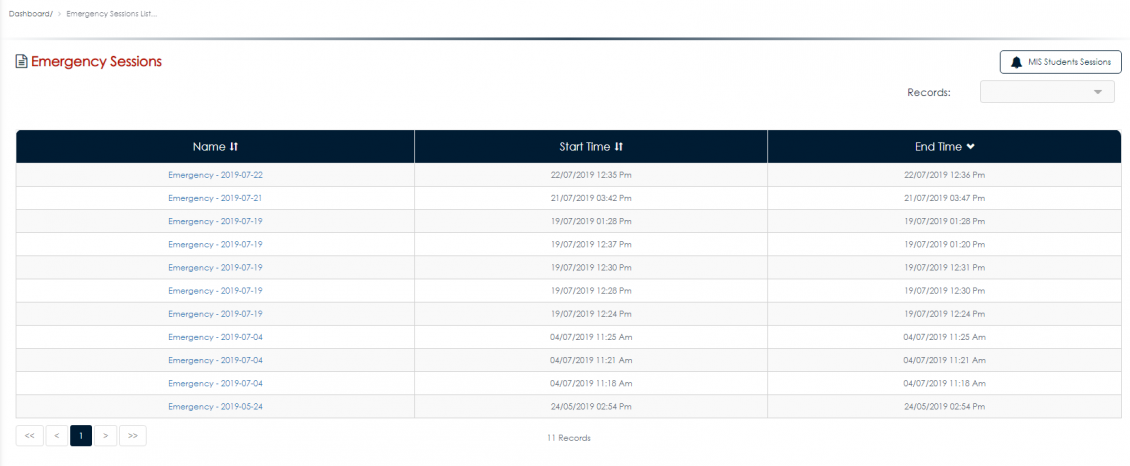
Task: Sort by Start Time column arrows icon
Action: coord(619,147)
